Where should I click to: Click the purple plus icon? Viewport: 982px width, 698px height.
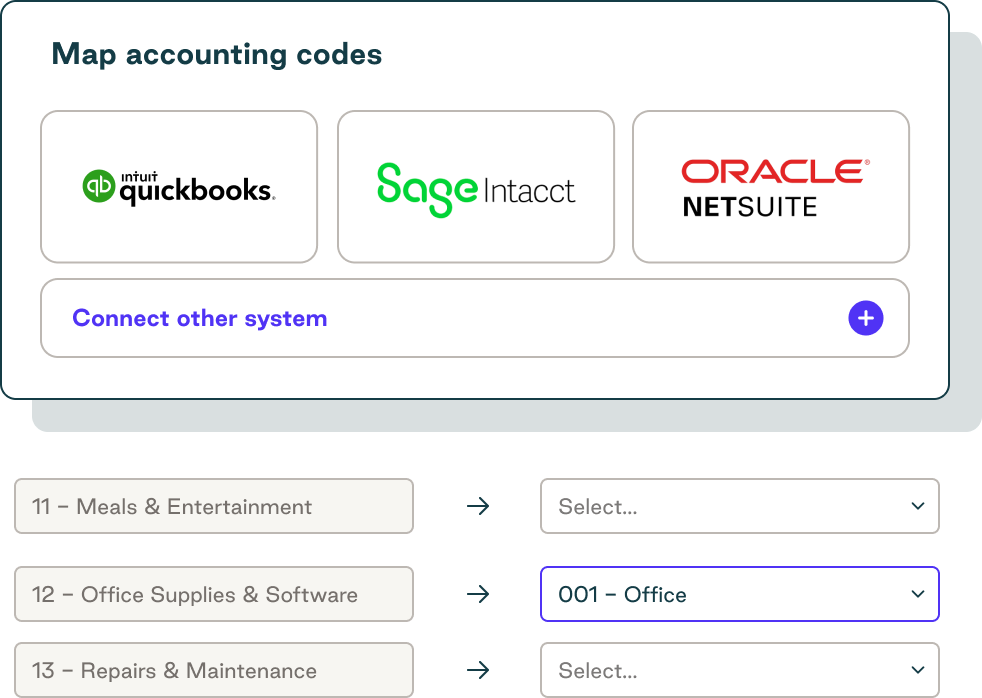(866, 318)
